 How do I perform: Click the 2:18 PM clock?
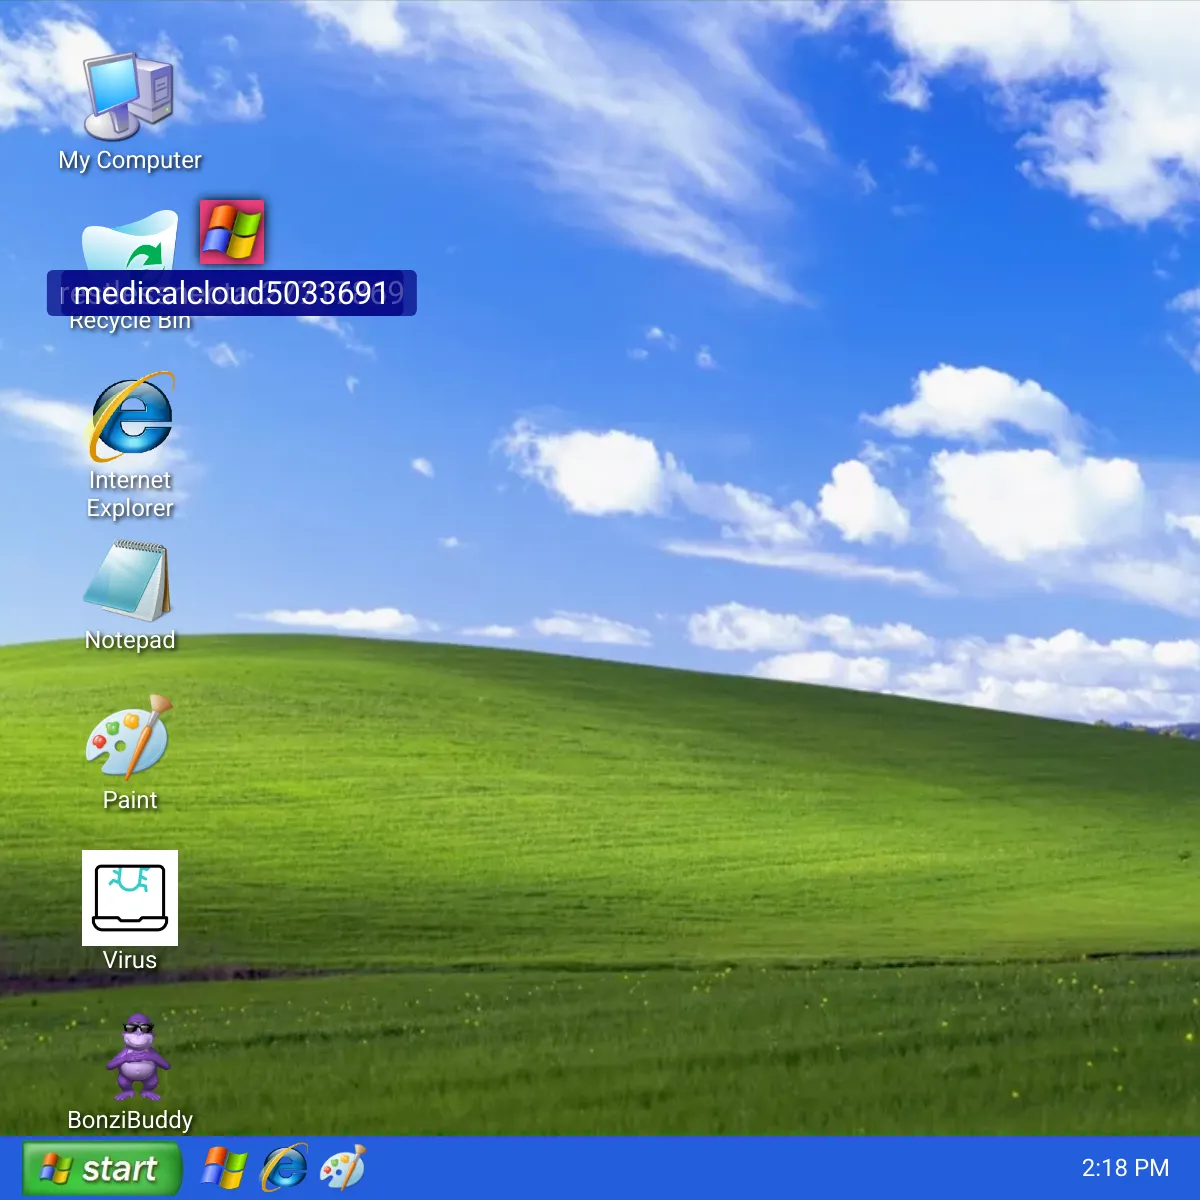(1126, 1168)
